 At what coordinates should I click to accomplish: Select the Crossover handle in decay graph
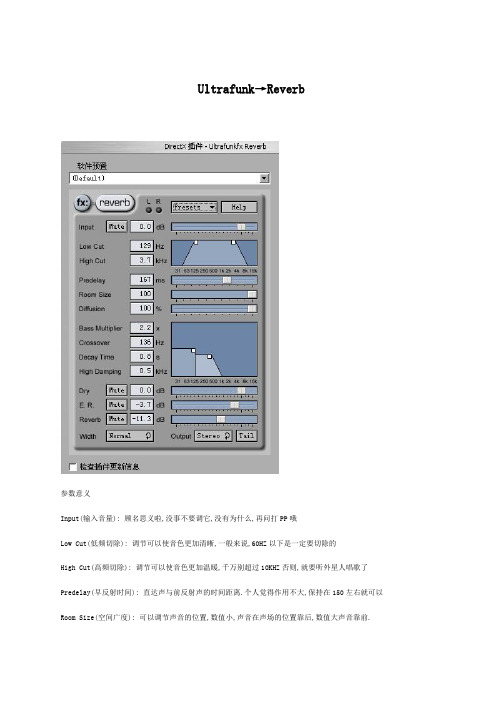pos(193,350)
